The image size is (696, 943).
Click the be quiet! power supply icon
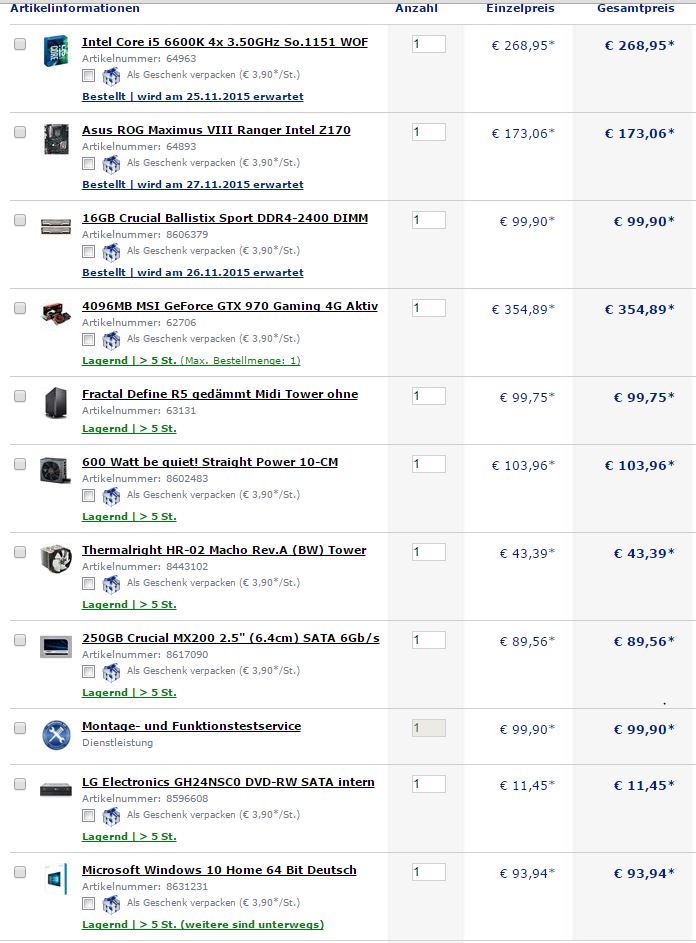pyautogui.click(x=55, y=470)
